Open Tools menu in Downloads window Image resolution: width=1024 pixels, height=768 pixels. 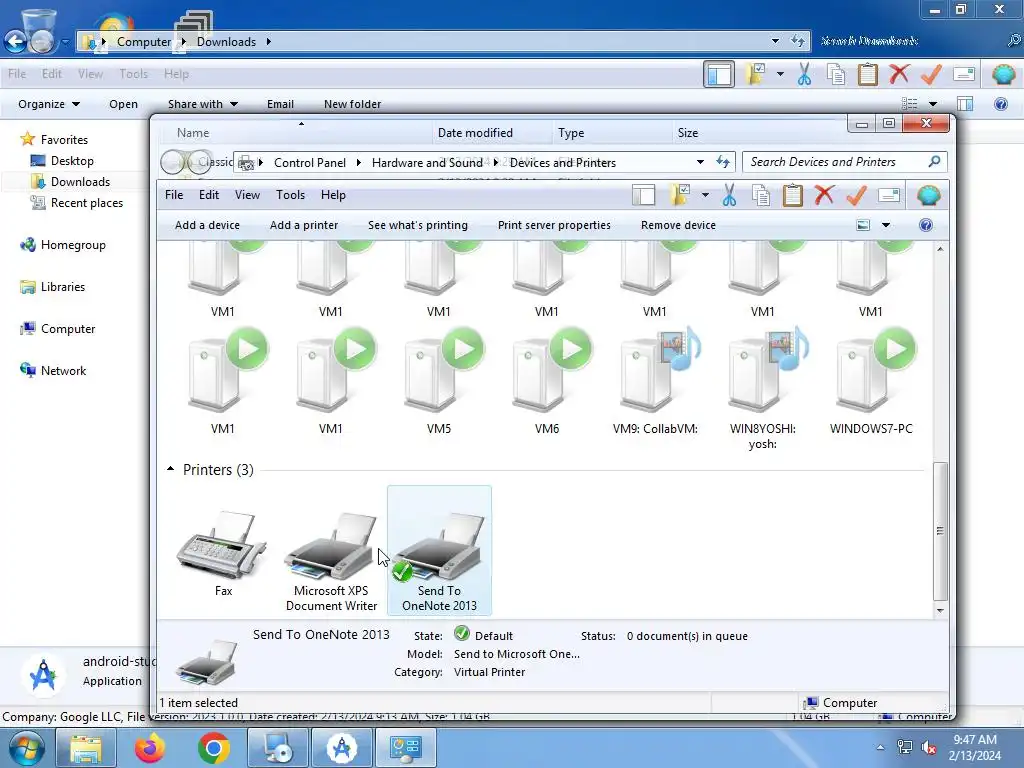click(x=133, y=74)
